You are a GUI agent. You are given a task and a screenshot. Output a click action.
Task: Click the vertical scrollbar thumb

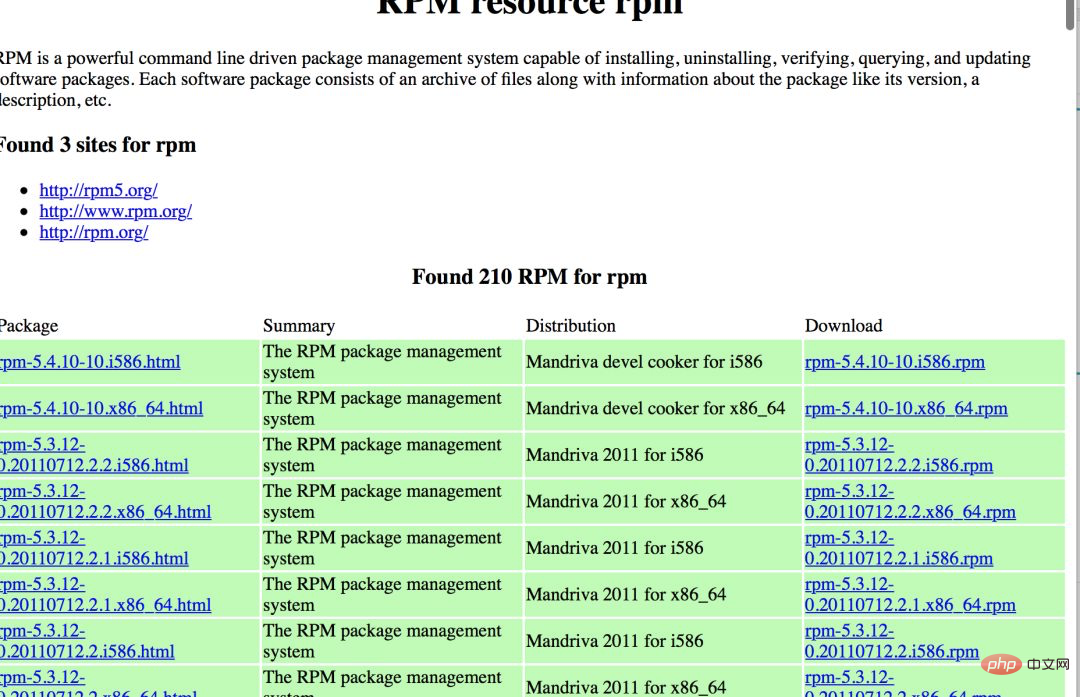(x=1070, y=14)
